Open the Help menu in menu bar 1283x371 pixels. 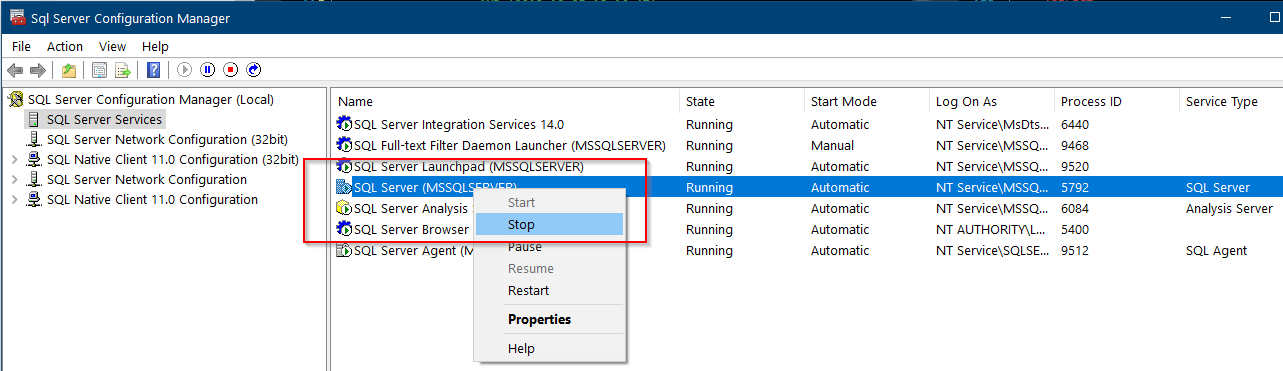155,46
